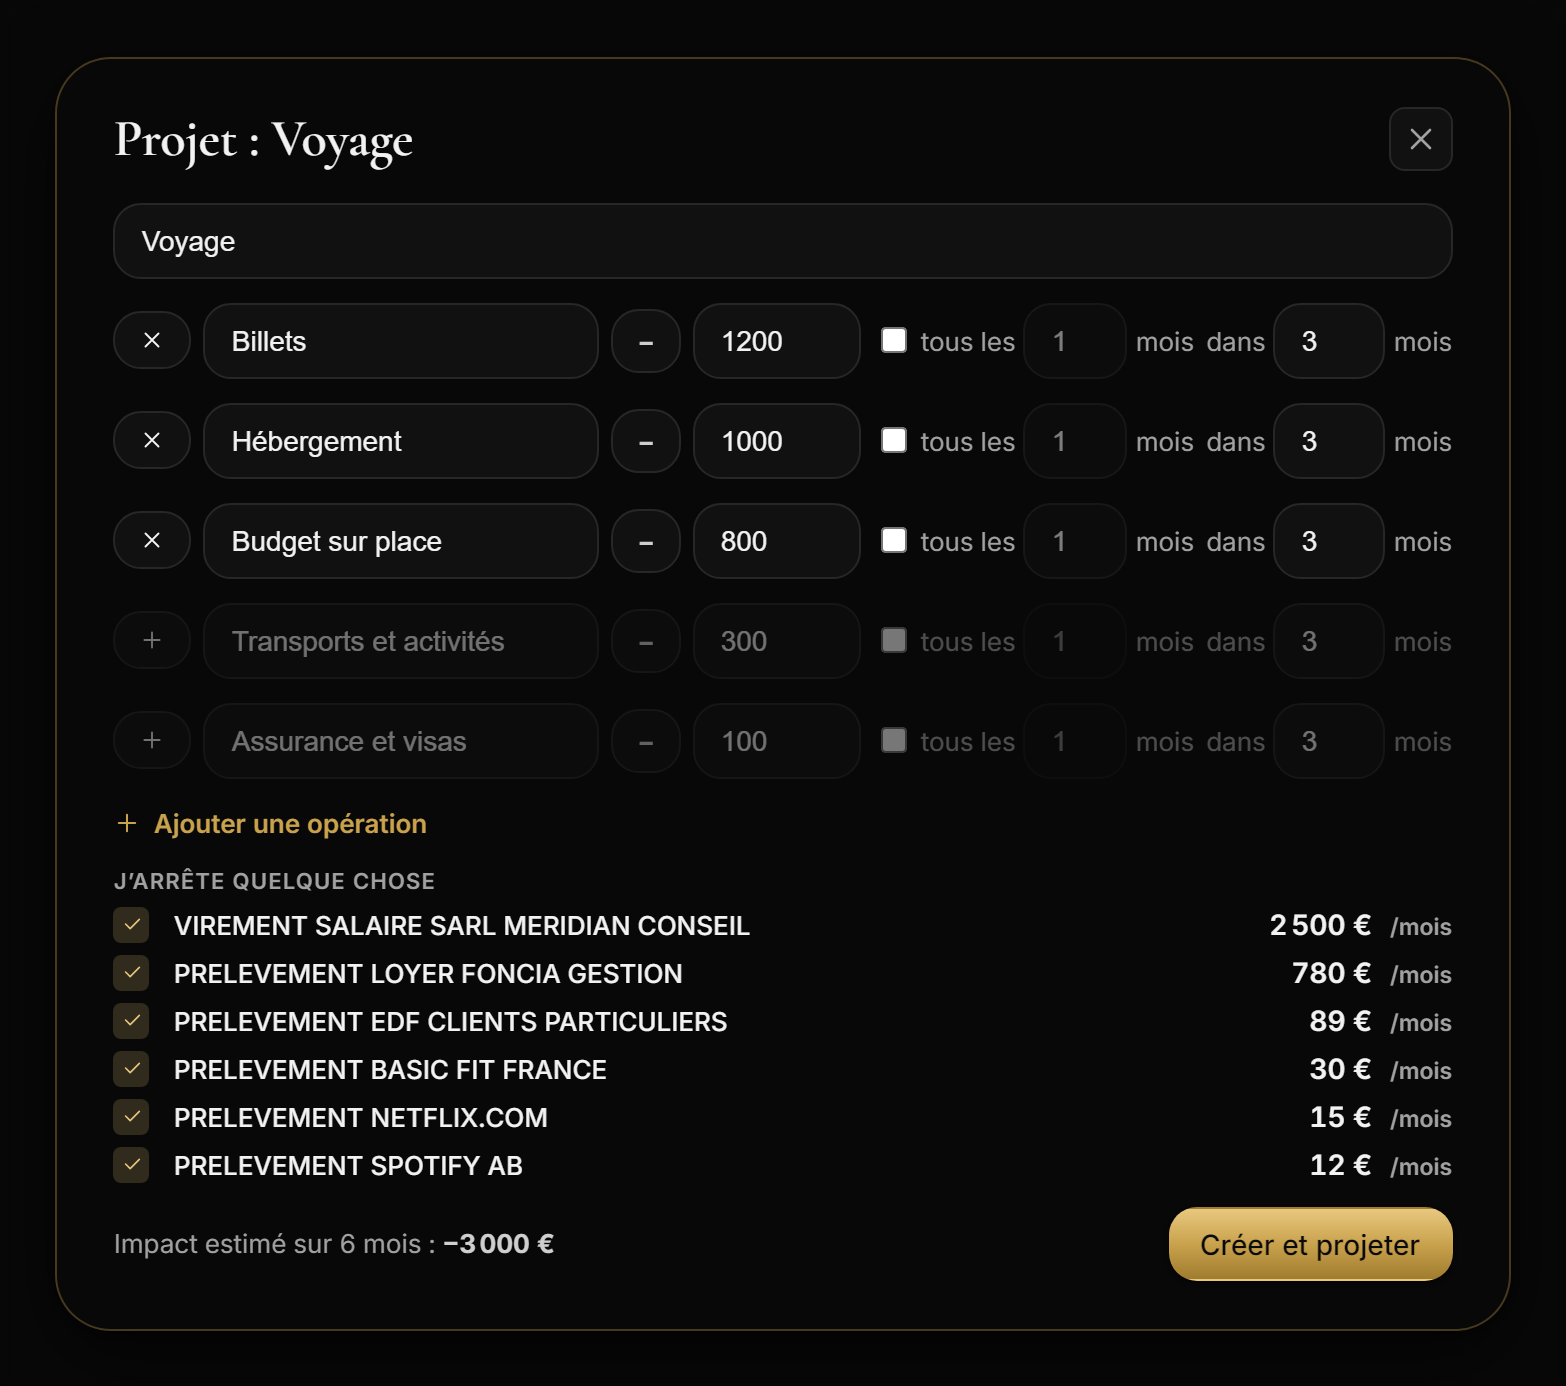Image resolution: width=1566 pixels, height=1386 pixels.
Task: Uncheck PRELEVEMENT EDF CLIENTS PARTICULIERS
Action: pyautogui.click(x=131, y=1021)
